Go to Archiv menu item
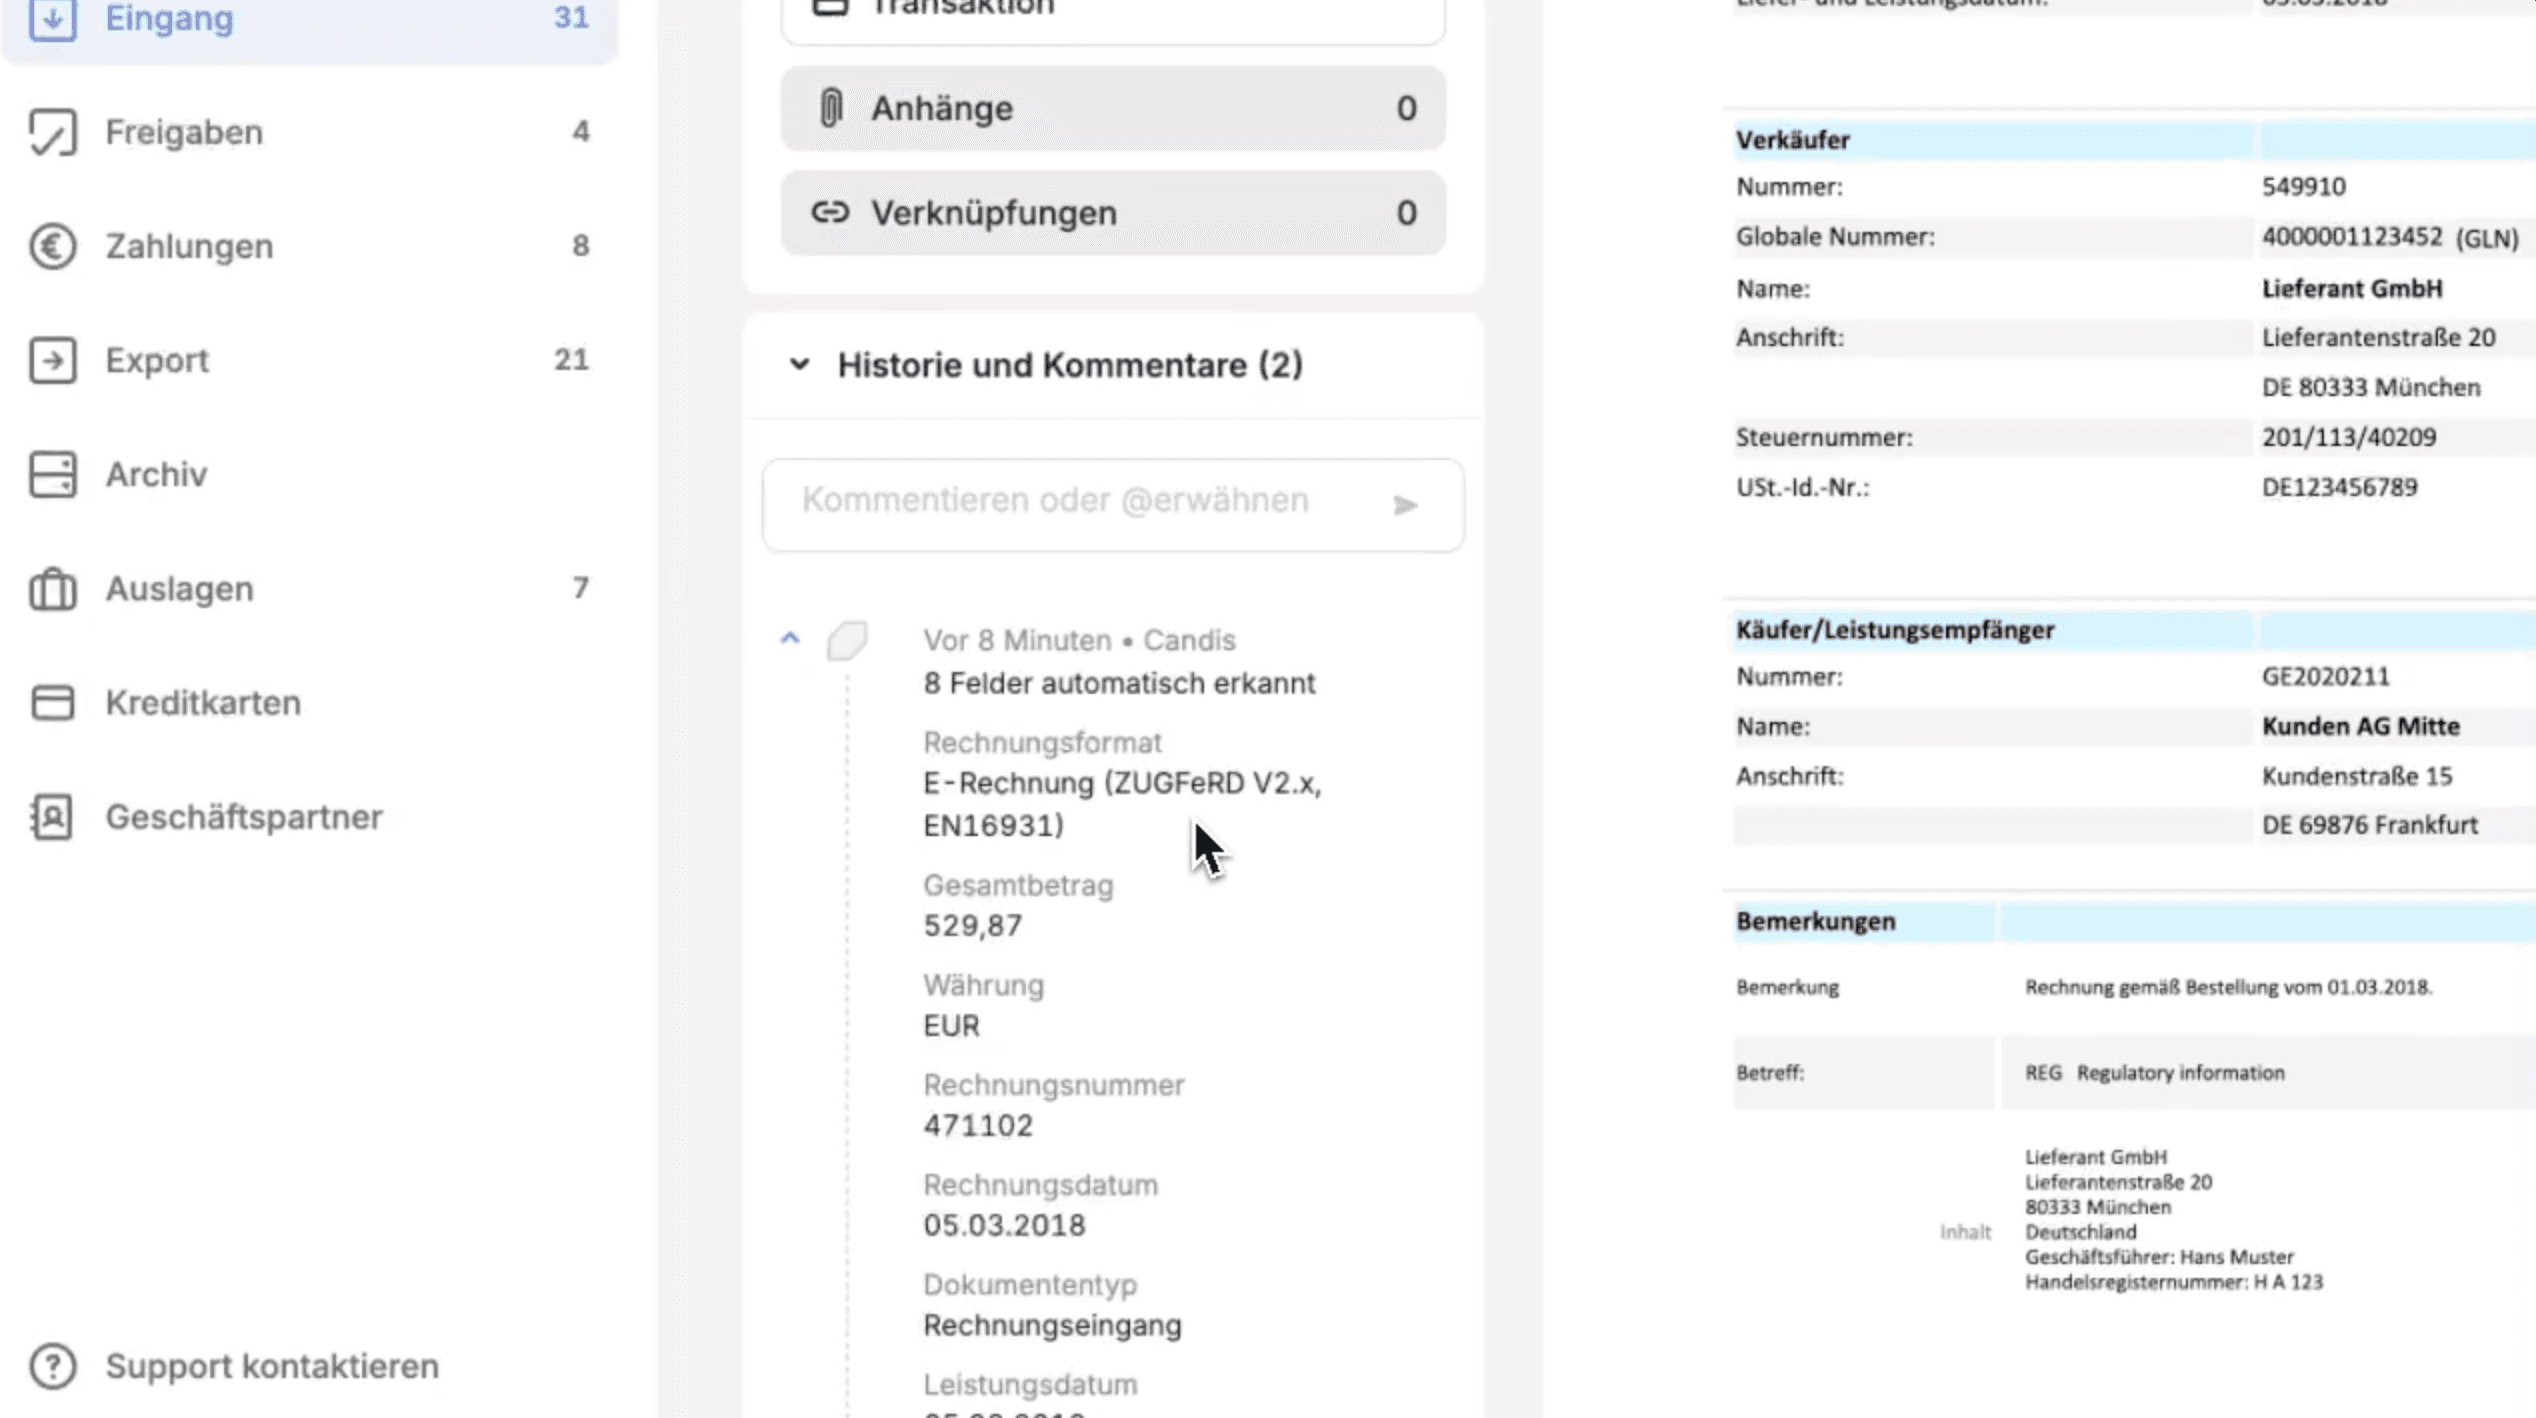The height and width of the screenshot is (1418, 2536). click(x=157, y=474)
